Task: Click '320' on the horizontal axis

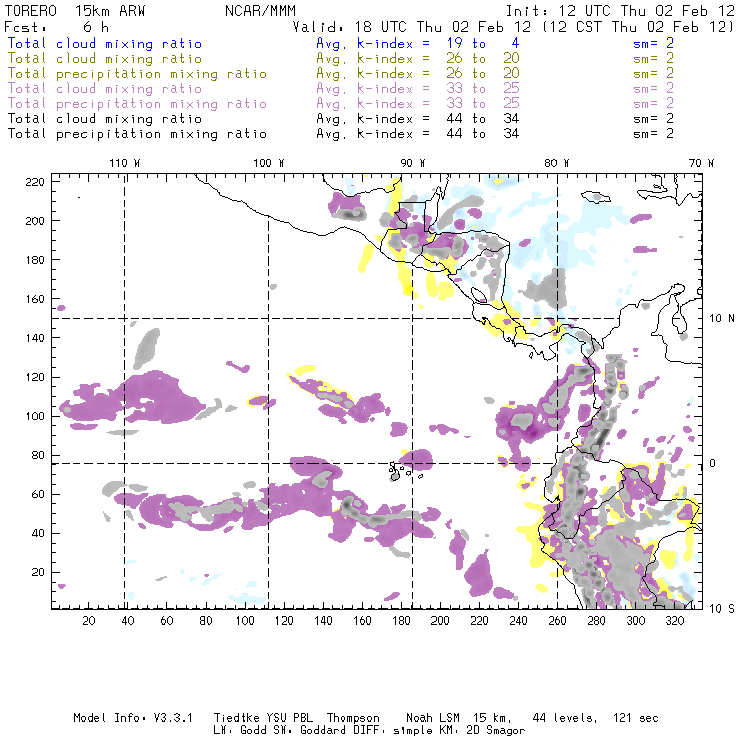Action: click(x=674, y=621)
